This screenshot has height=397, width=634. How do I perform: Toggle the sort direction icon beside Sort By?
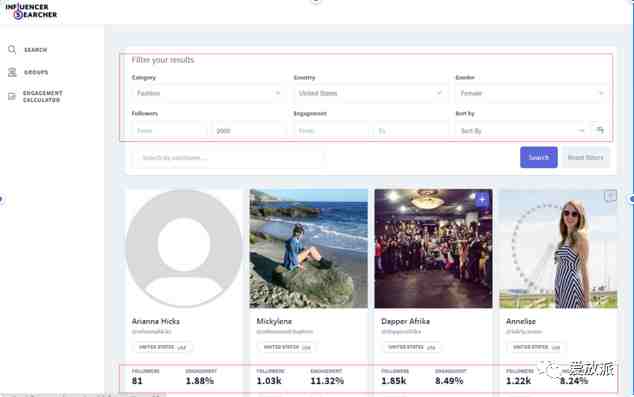[x=600, y=130]
